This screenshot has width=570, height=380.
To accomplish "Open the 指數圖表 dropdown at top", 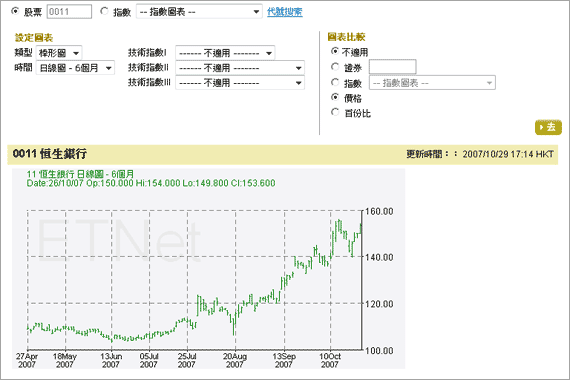I will click(x=199, y=12).
